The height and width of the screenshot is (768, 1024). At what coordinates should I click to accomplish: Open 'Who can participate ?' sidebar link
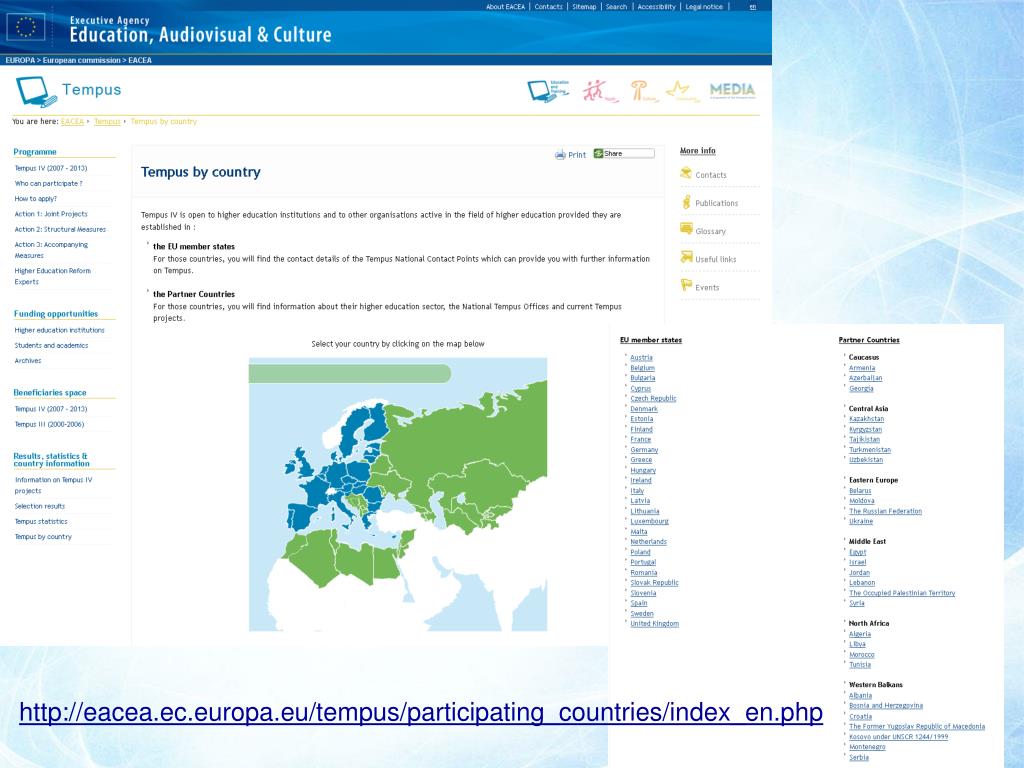[x=48, y=184]
